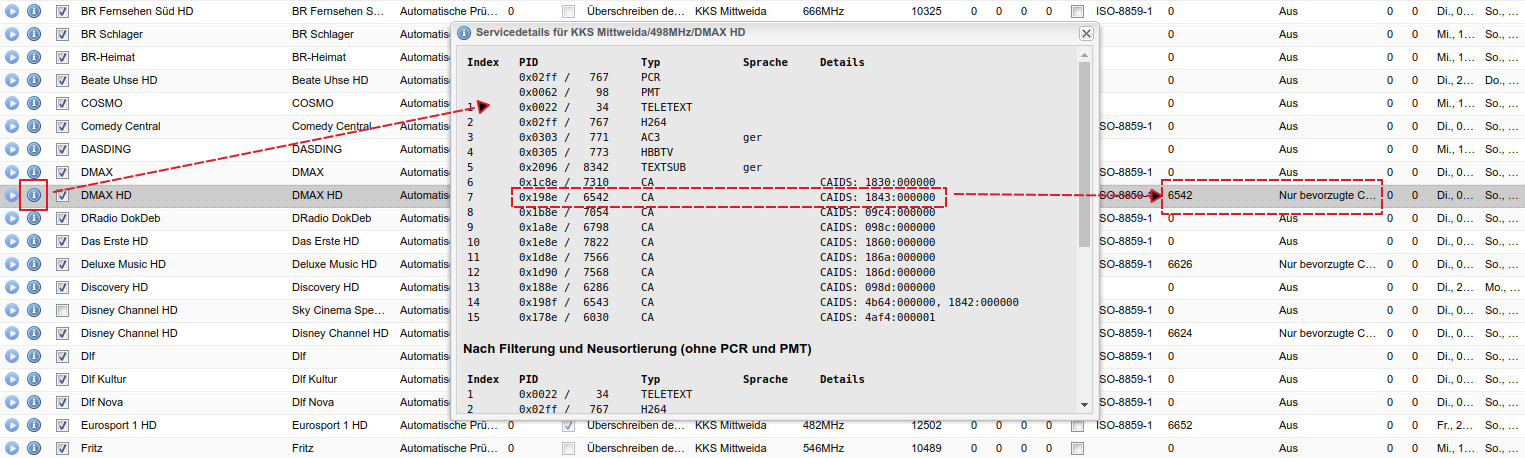This screenshot has height=458, width=1525.
Task: Select the 10325 service ID cell
Action: pyautogui.click(x=925, y=11)
